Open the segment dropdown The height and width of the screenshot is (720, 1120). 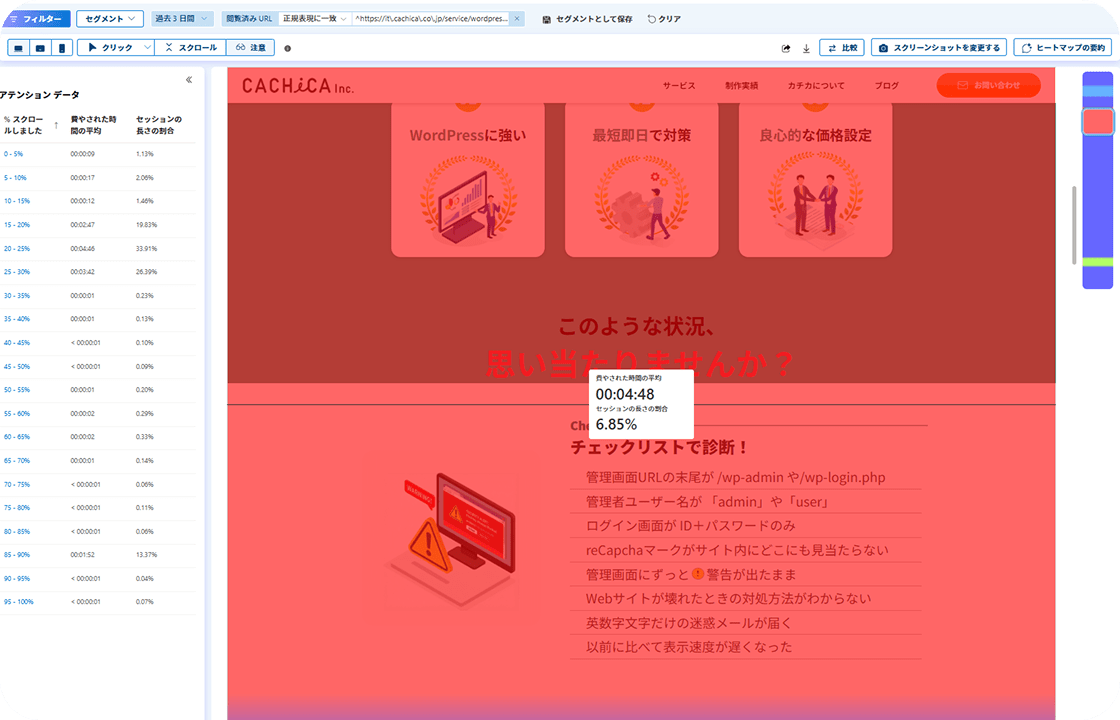pos(108,18)
